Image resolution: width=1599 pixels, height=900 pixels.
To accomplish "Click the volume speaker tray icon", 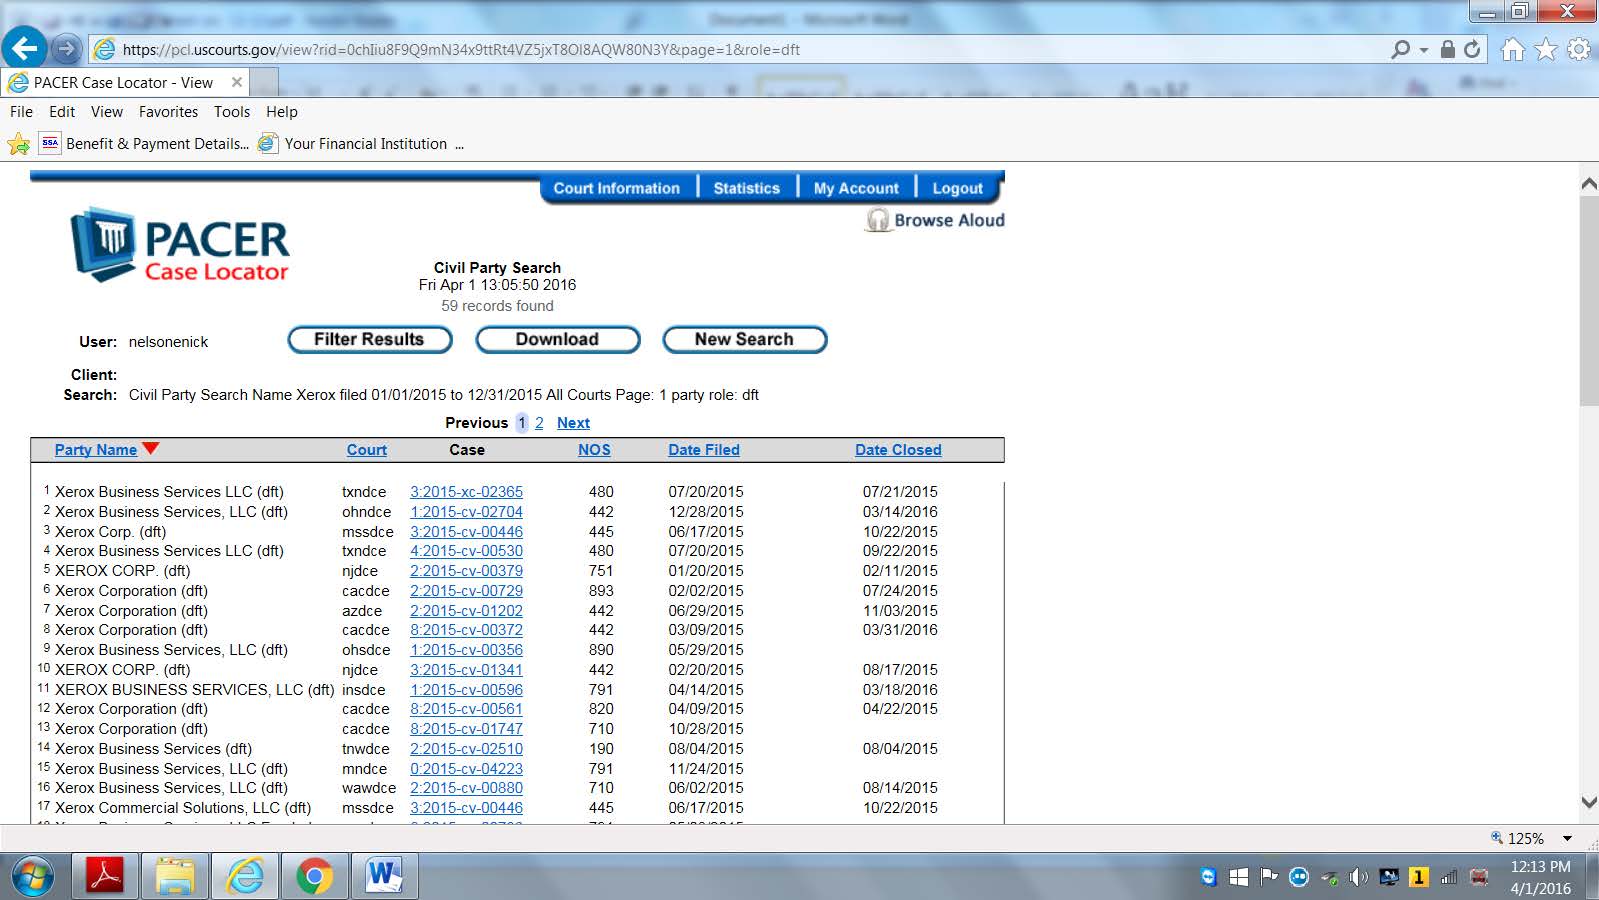I will click(x=1358, y=877).
